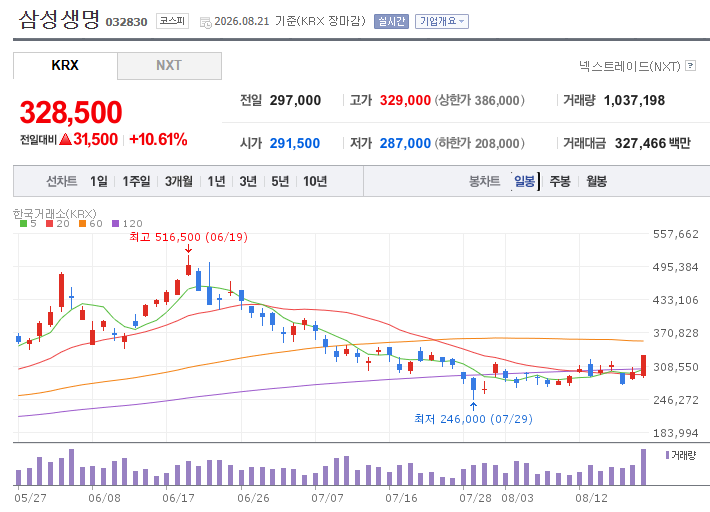Click the 실시간 real-time button

point(391,21)
